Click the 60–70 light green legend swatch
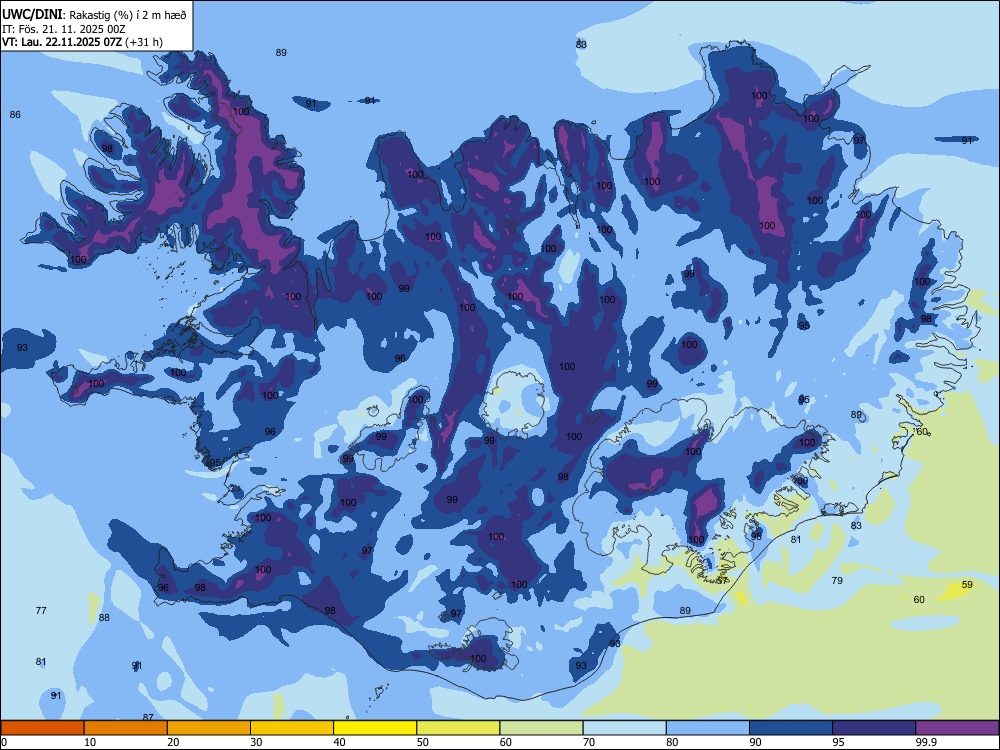 click(541, 728)
